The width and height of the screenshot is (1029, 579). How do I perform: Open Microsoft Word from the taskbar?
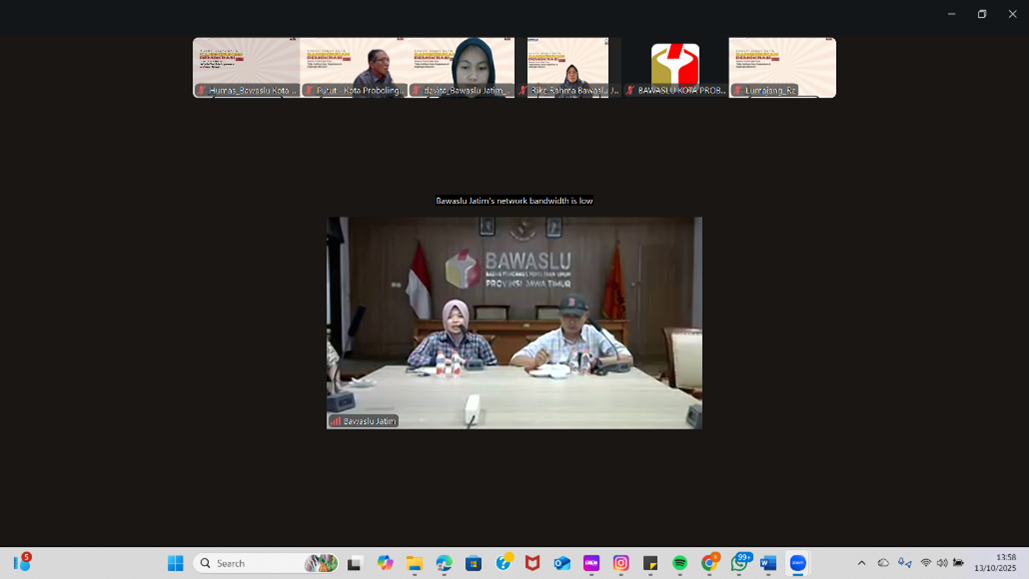point(768,563)
